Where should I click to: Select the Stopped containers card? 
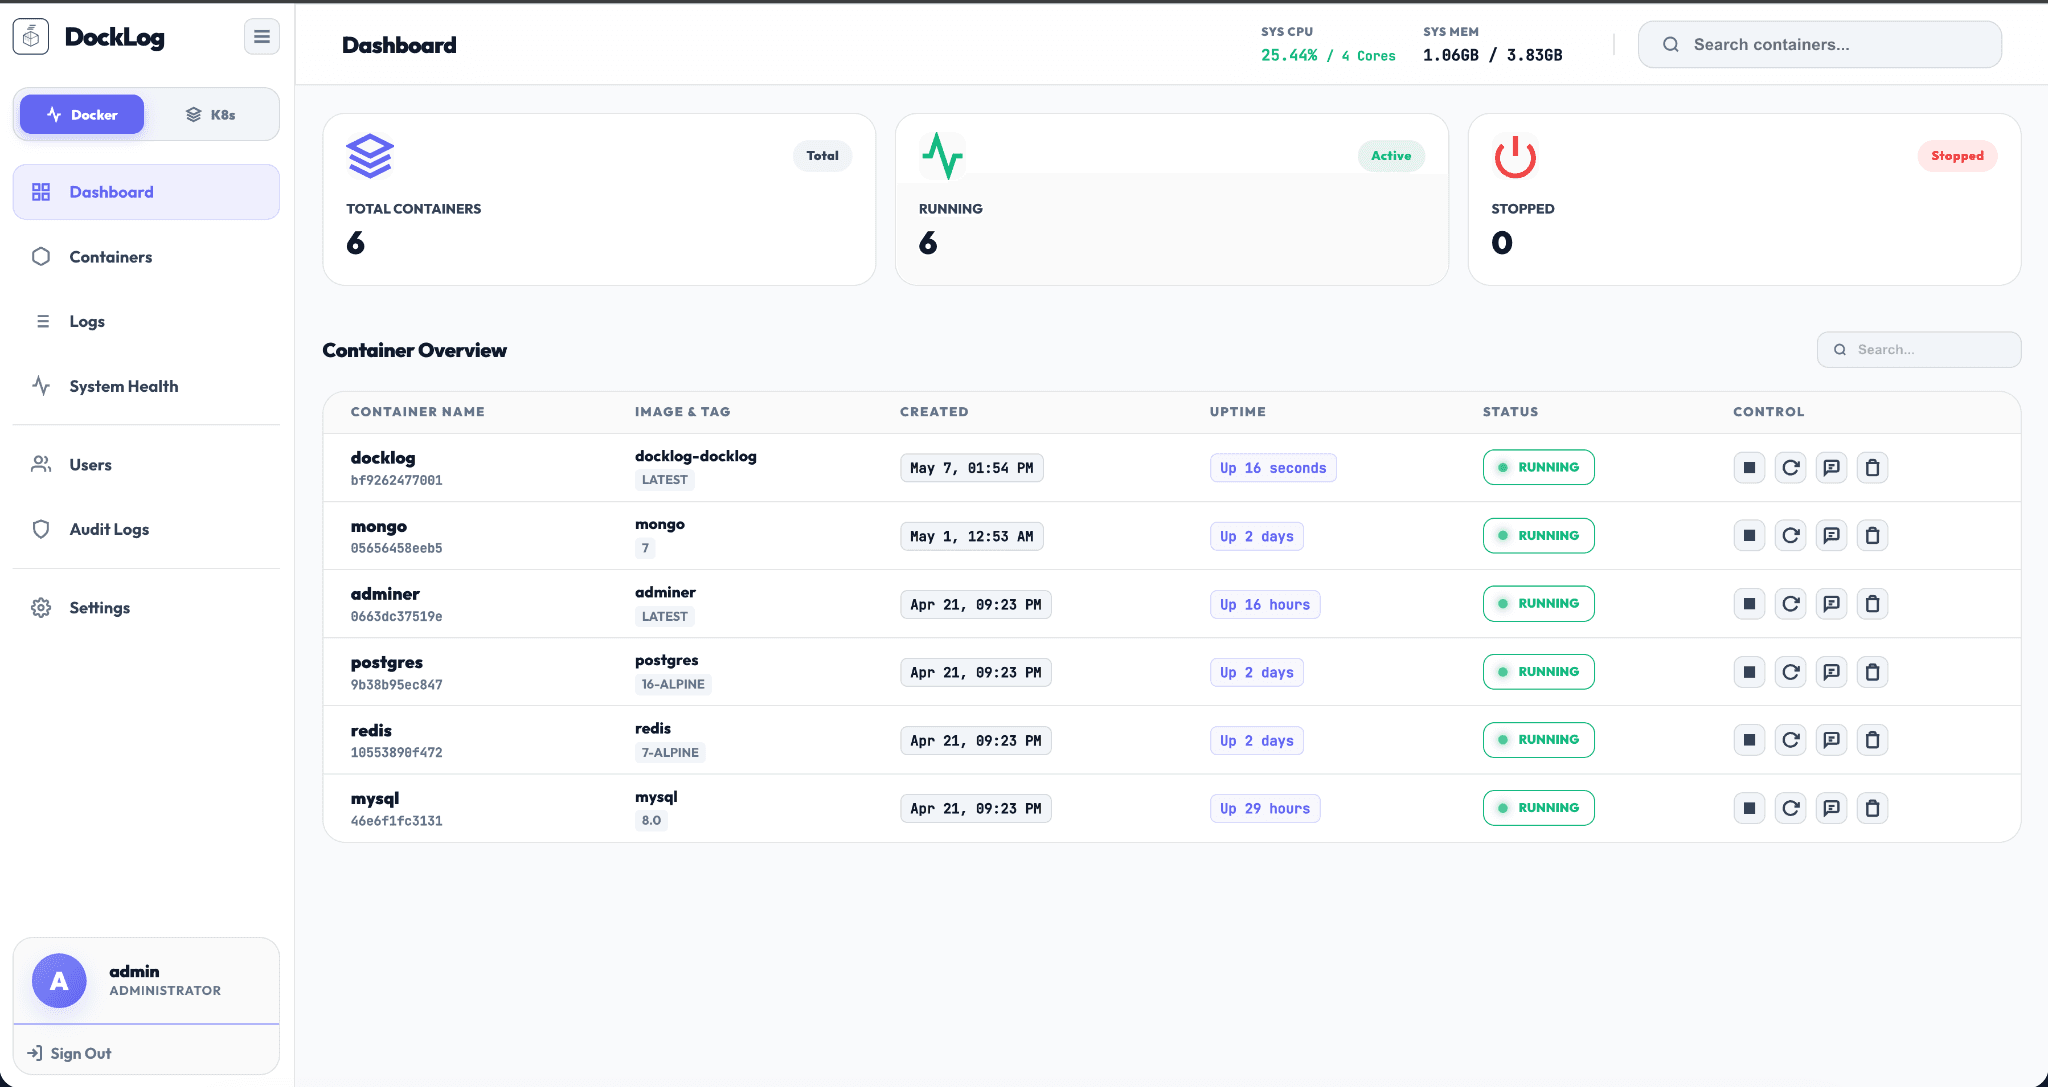[x=1744, y=199]
